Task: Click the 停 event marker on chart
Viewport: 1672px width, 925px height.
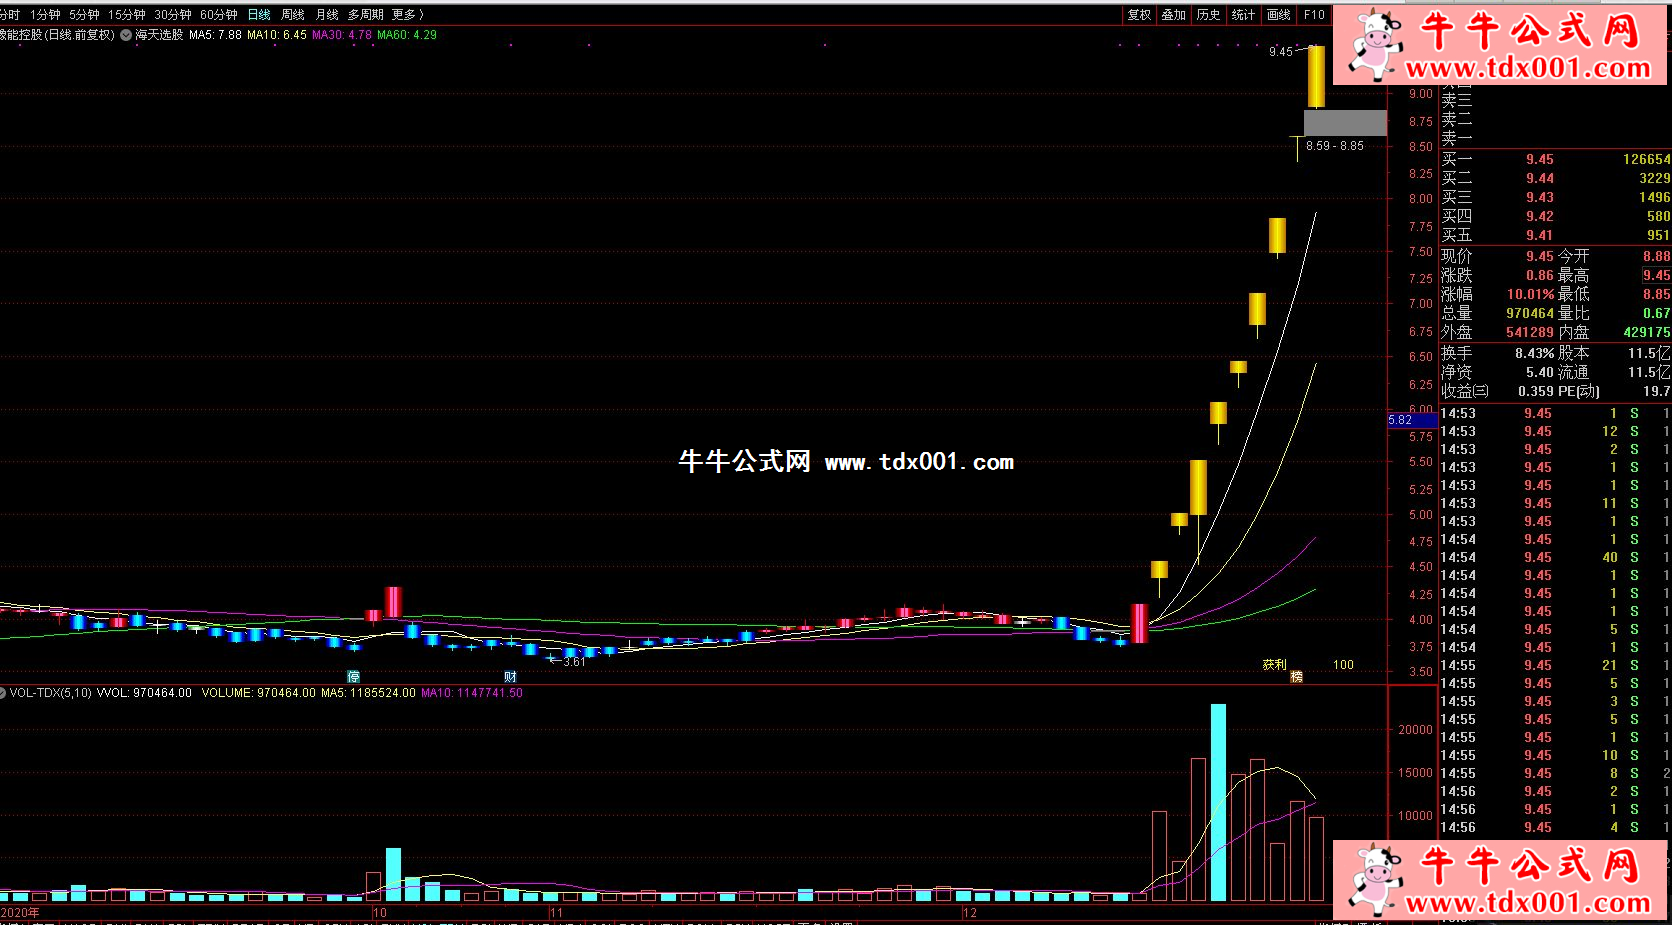Action: click(353, 677)
